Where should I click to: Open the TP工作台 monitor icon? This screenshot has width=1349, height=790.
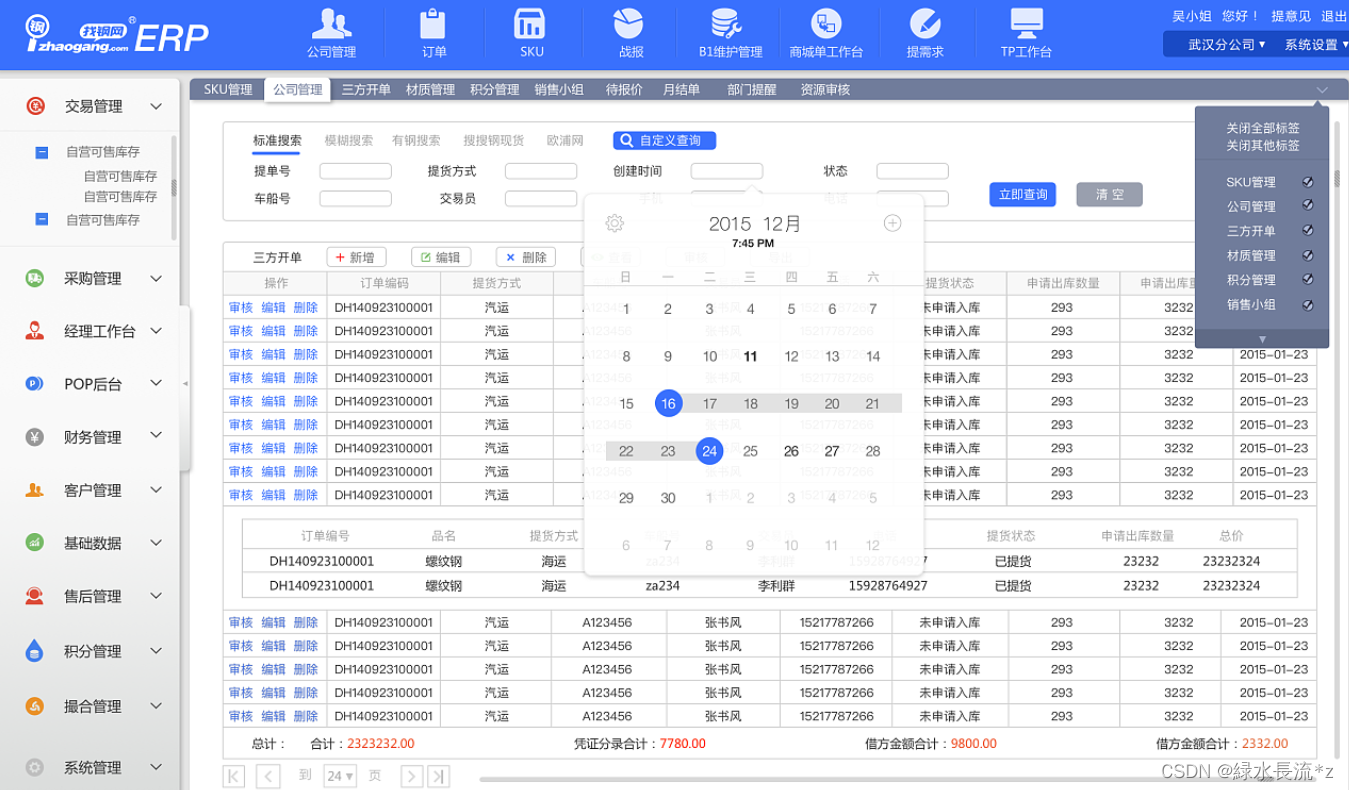pyautogui.click(x=1027, y=22)
